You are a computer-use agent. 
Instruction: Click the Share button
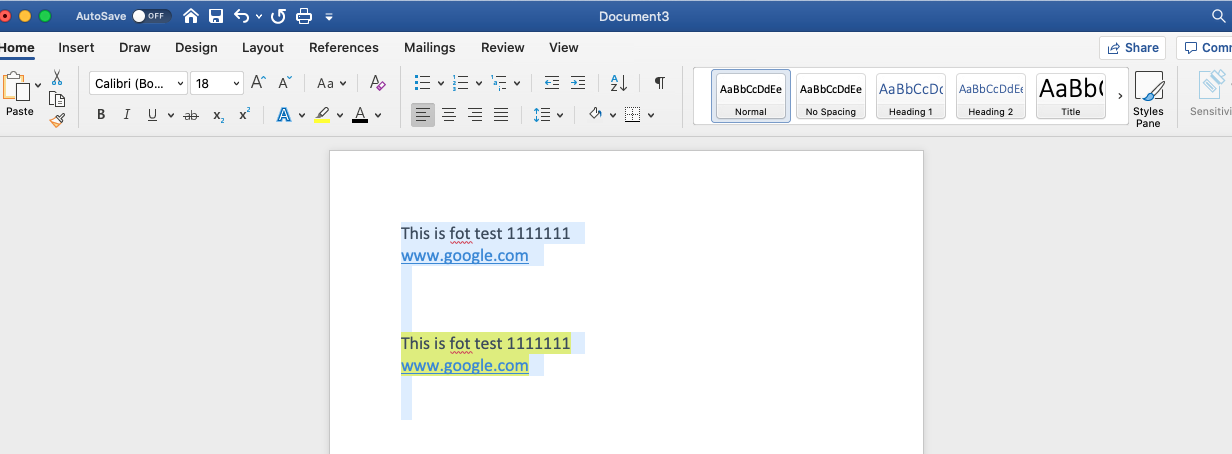(1132, 48)
